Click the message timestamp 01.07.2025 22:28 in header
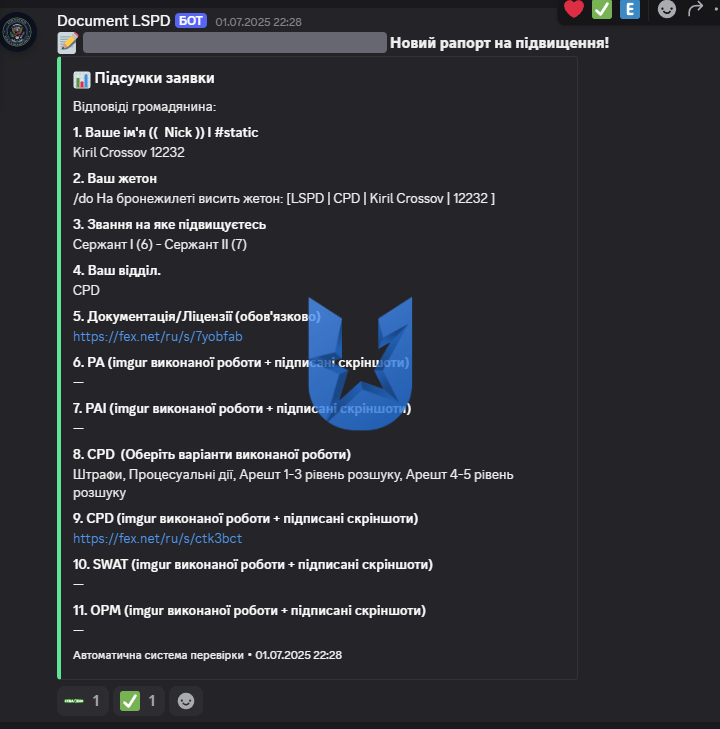This screenshot has height=729, width=720. (x=258, y=22)
